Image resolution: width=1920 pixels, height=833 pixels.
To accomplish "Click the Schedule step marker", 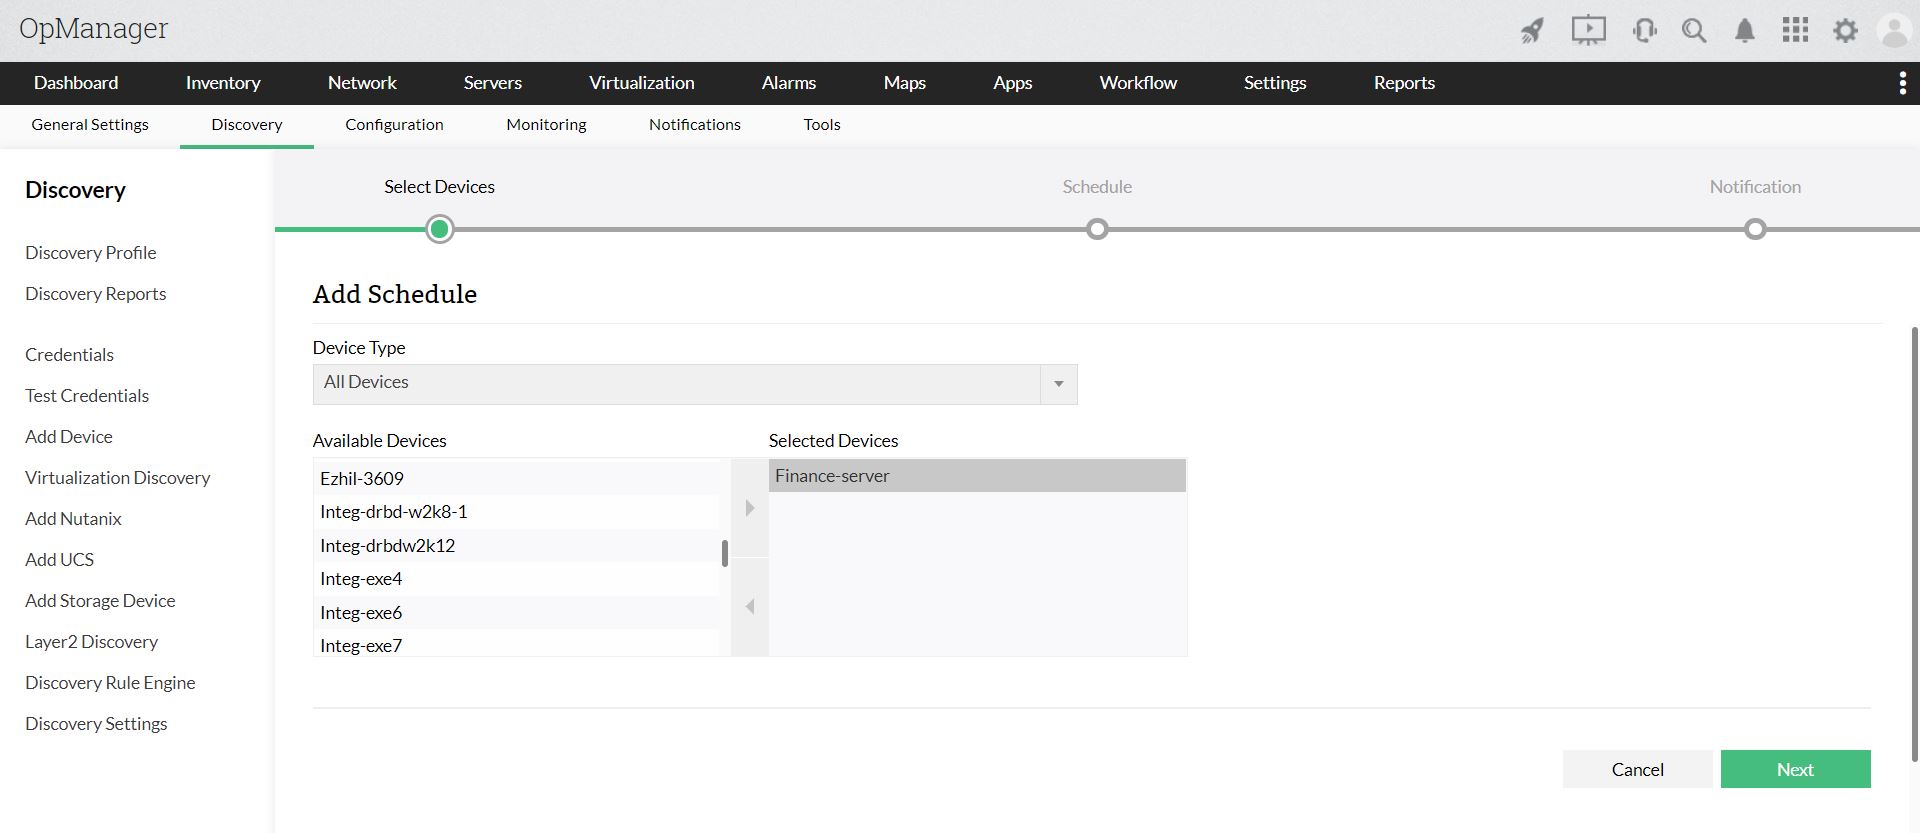I will (x=1097, y=229).
